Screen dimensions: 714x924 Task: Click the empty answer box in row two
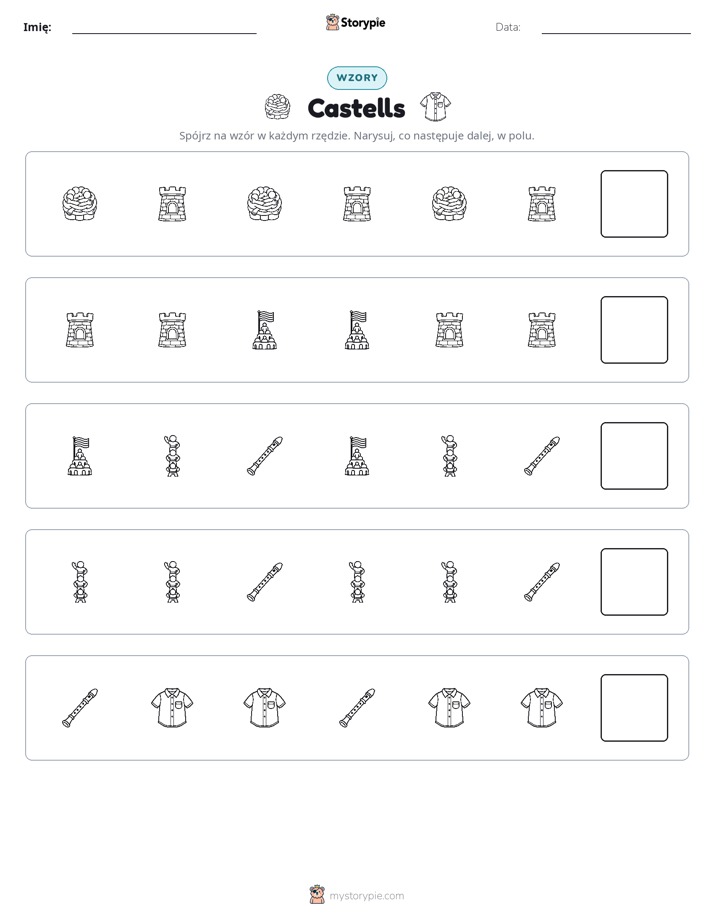(634, 330)
